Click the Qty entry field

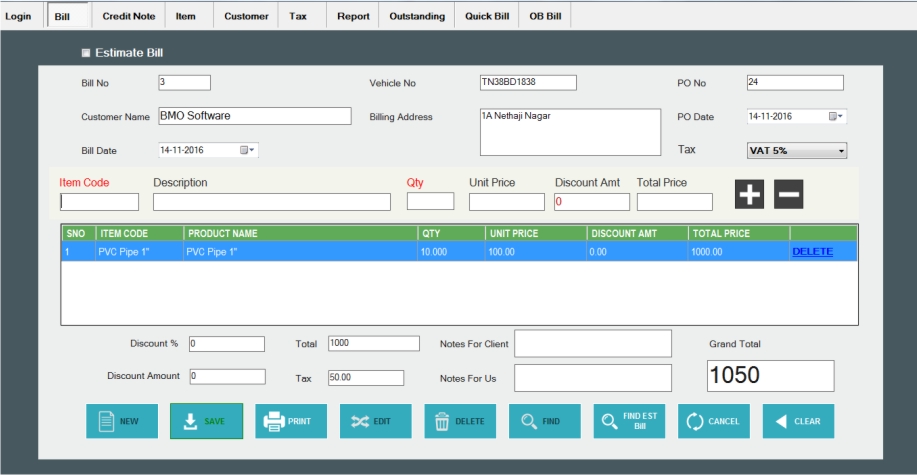tap(430, 201)
